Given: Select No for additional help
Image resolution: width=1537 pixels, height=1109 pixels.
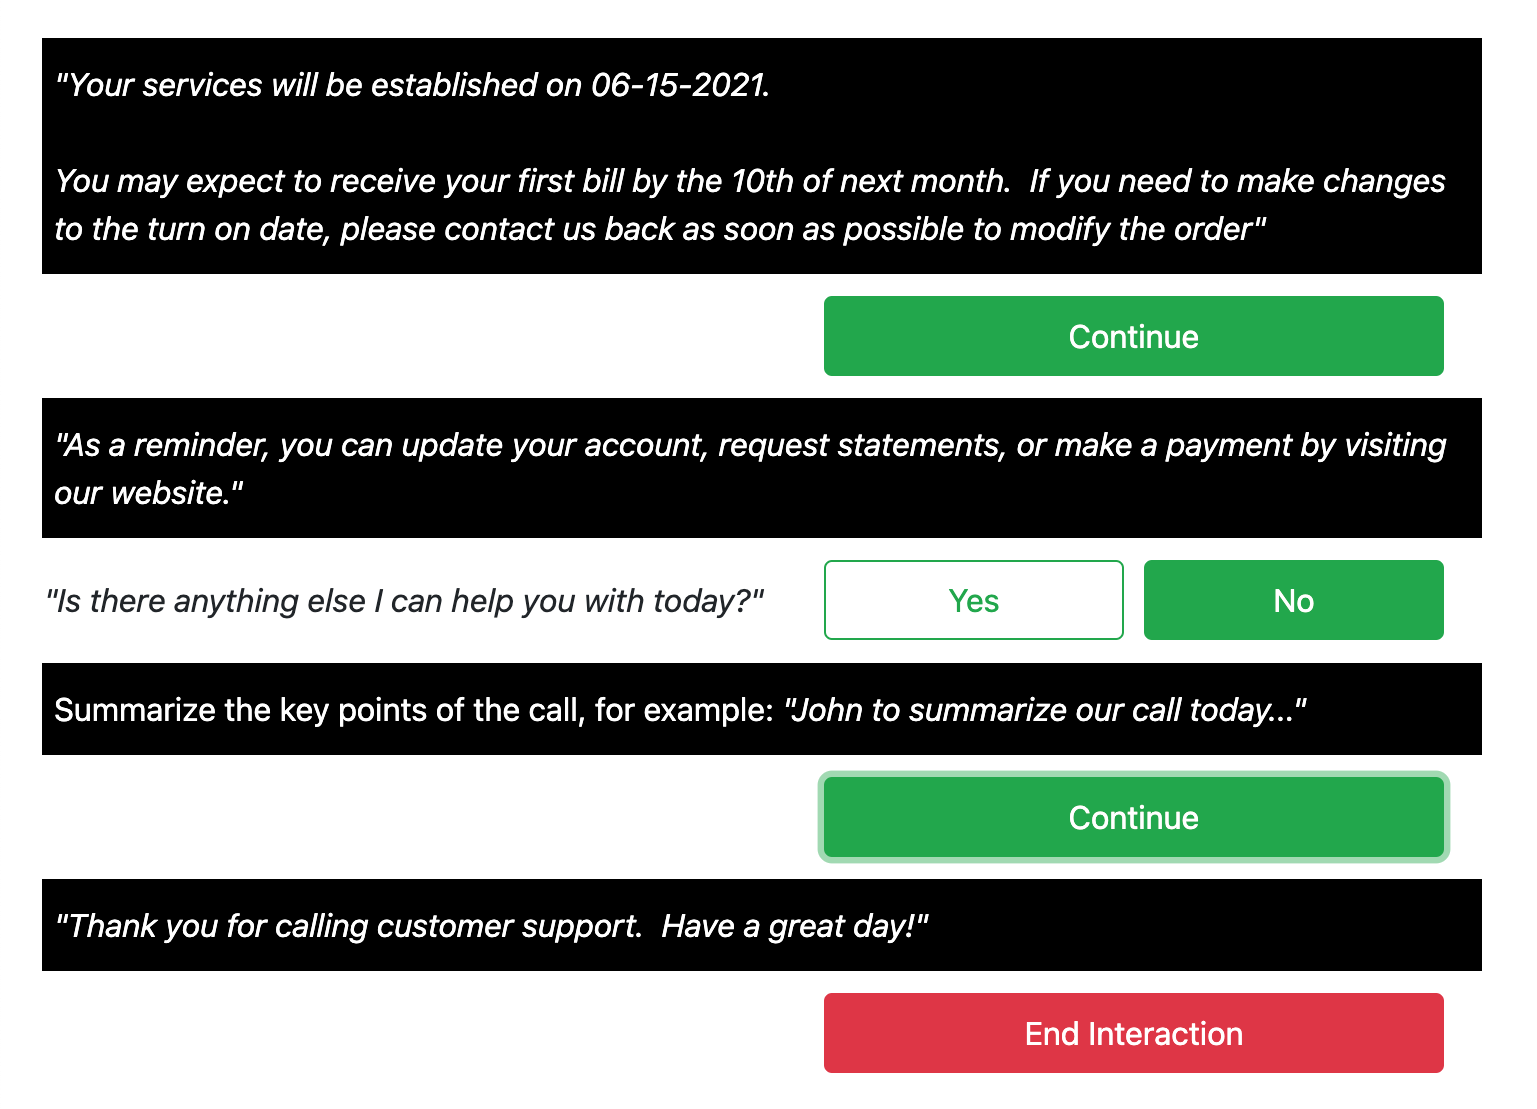Looking at the screenshot, I should 1293,600.
